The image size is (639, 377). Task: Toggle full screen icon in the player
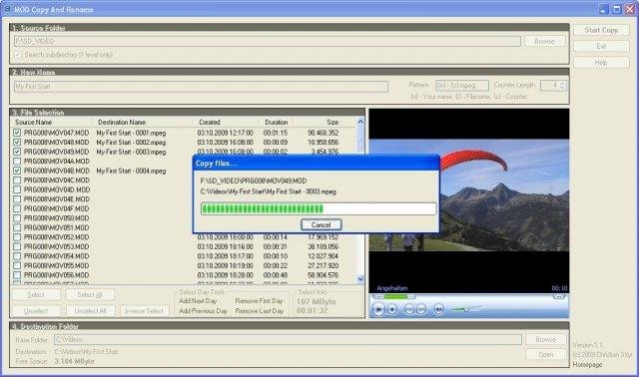pyautogui.click(x=559, y=297)
